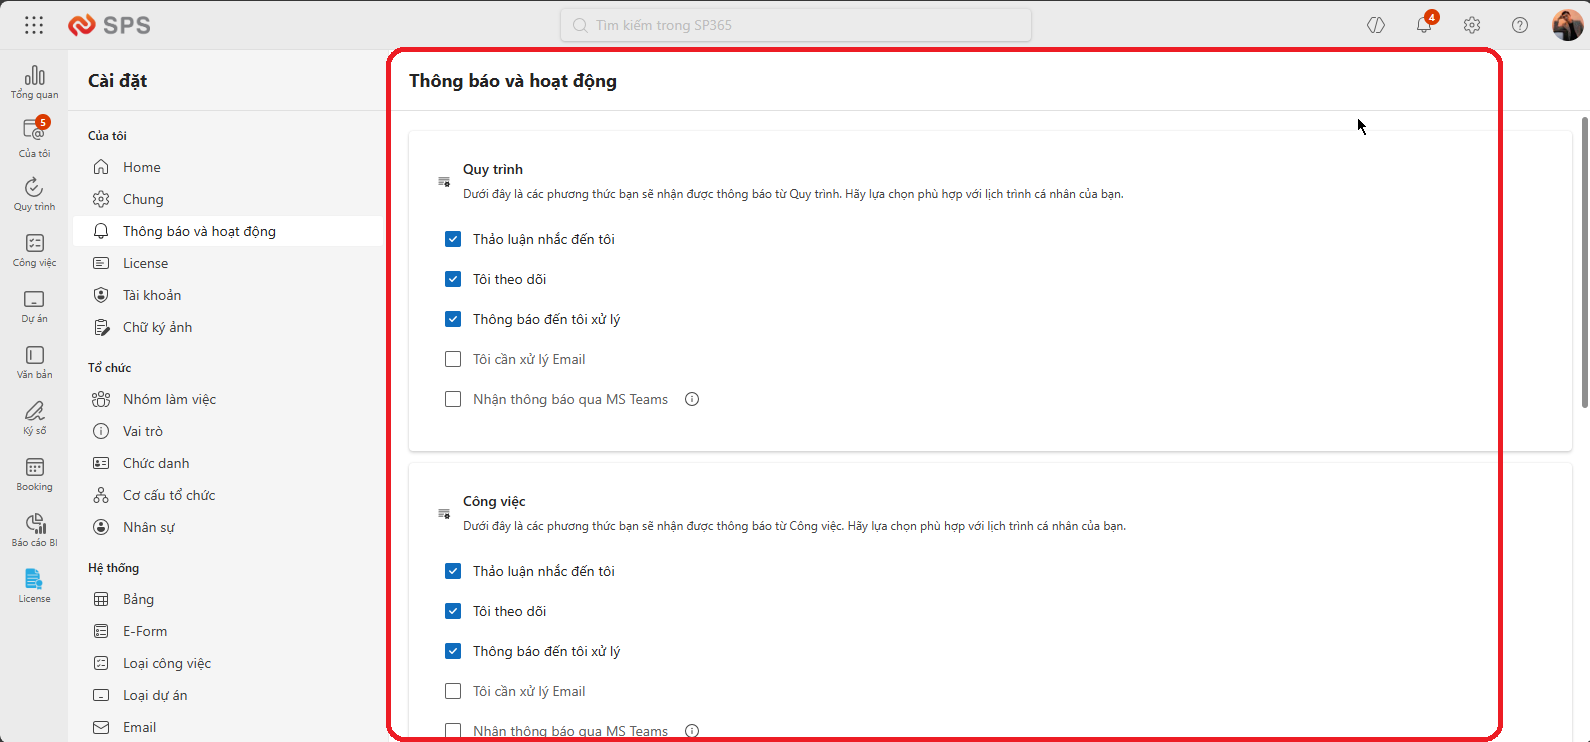Click the vertical scrollbar on the right
The height and width of the screenshot is (742, 1590).
pos(1584,262)
